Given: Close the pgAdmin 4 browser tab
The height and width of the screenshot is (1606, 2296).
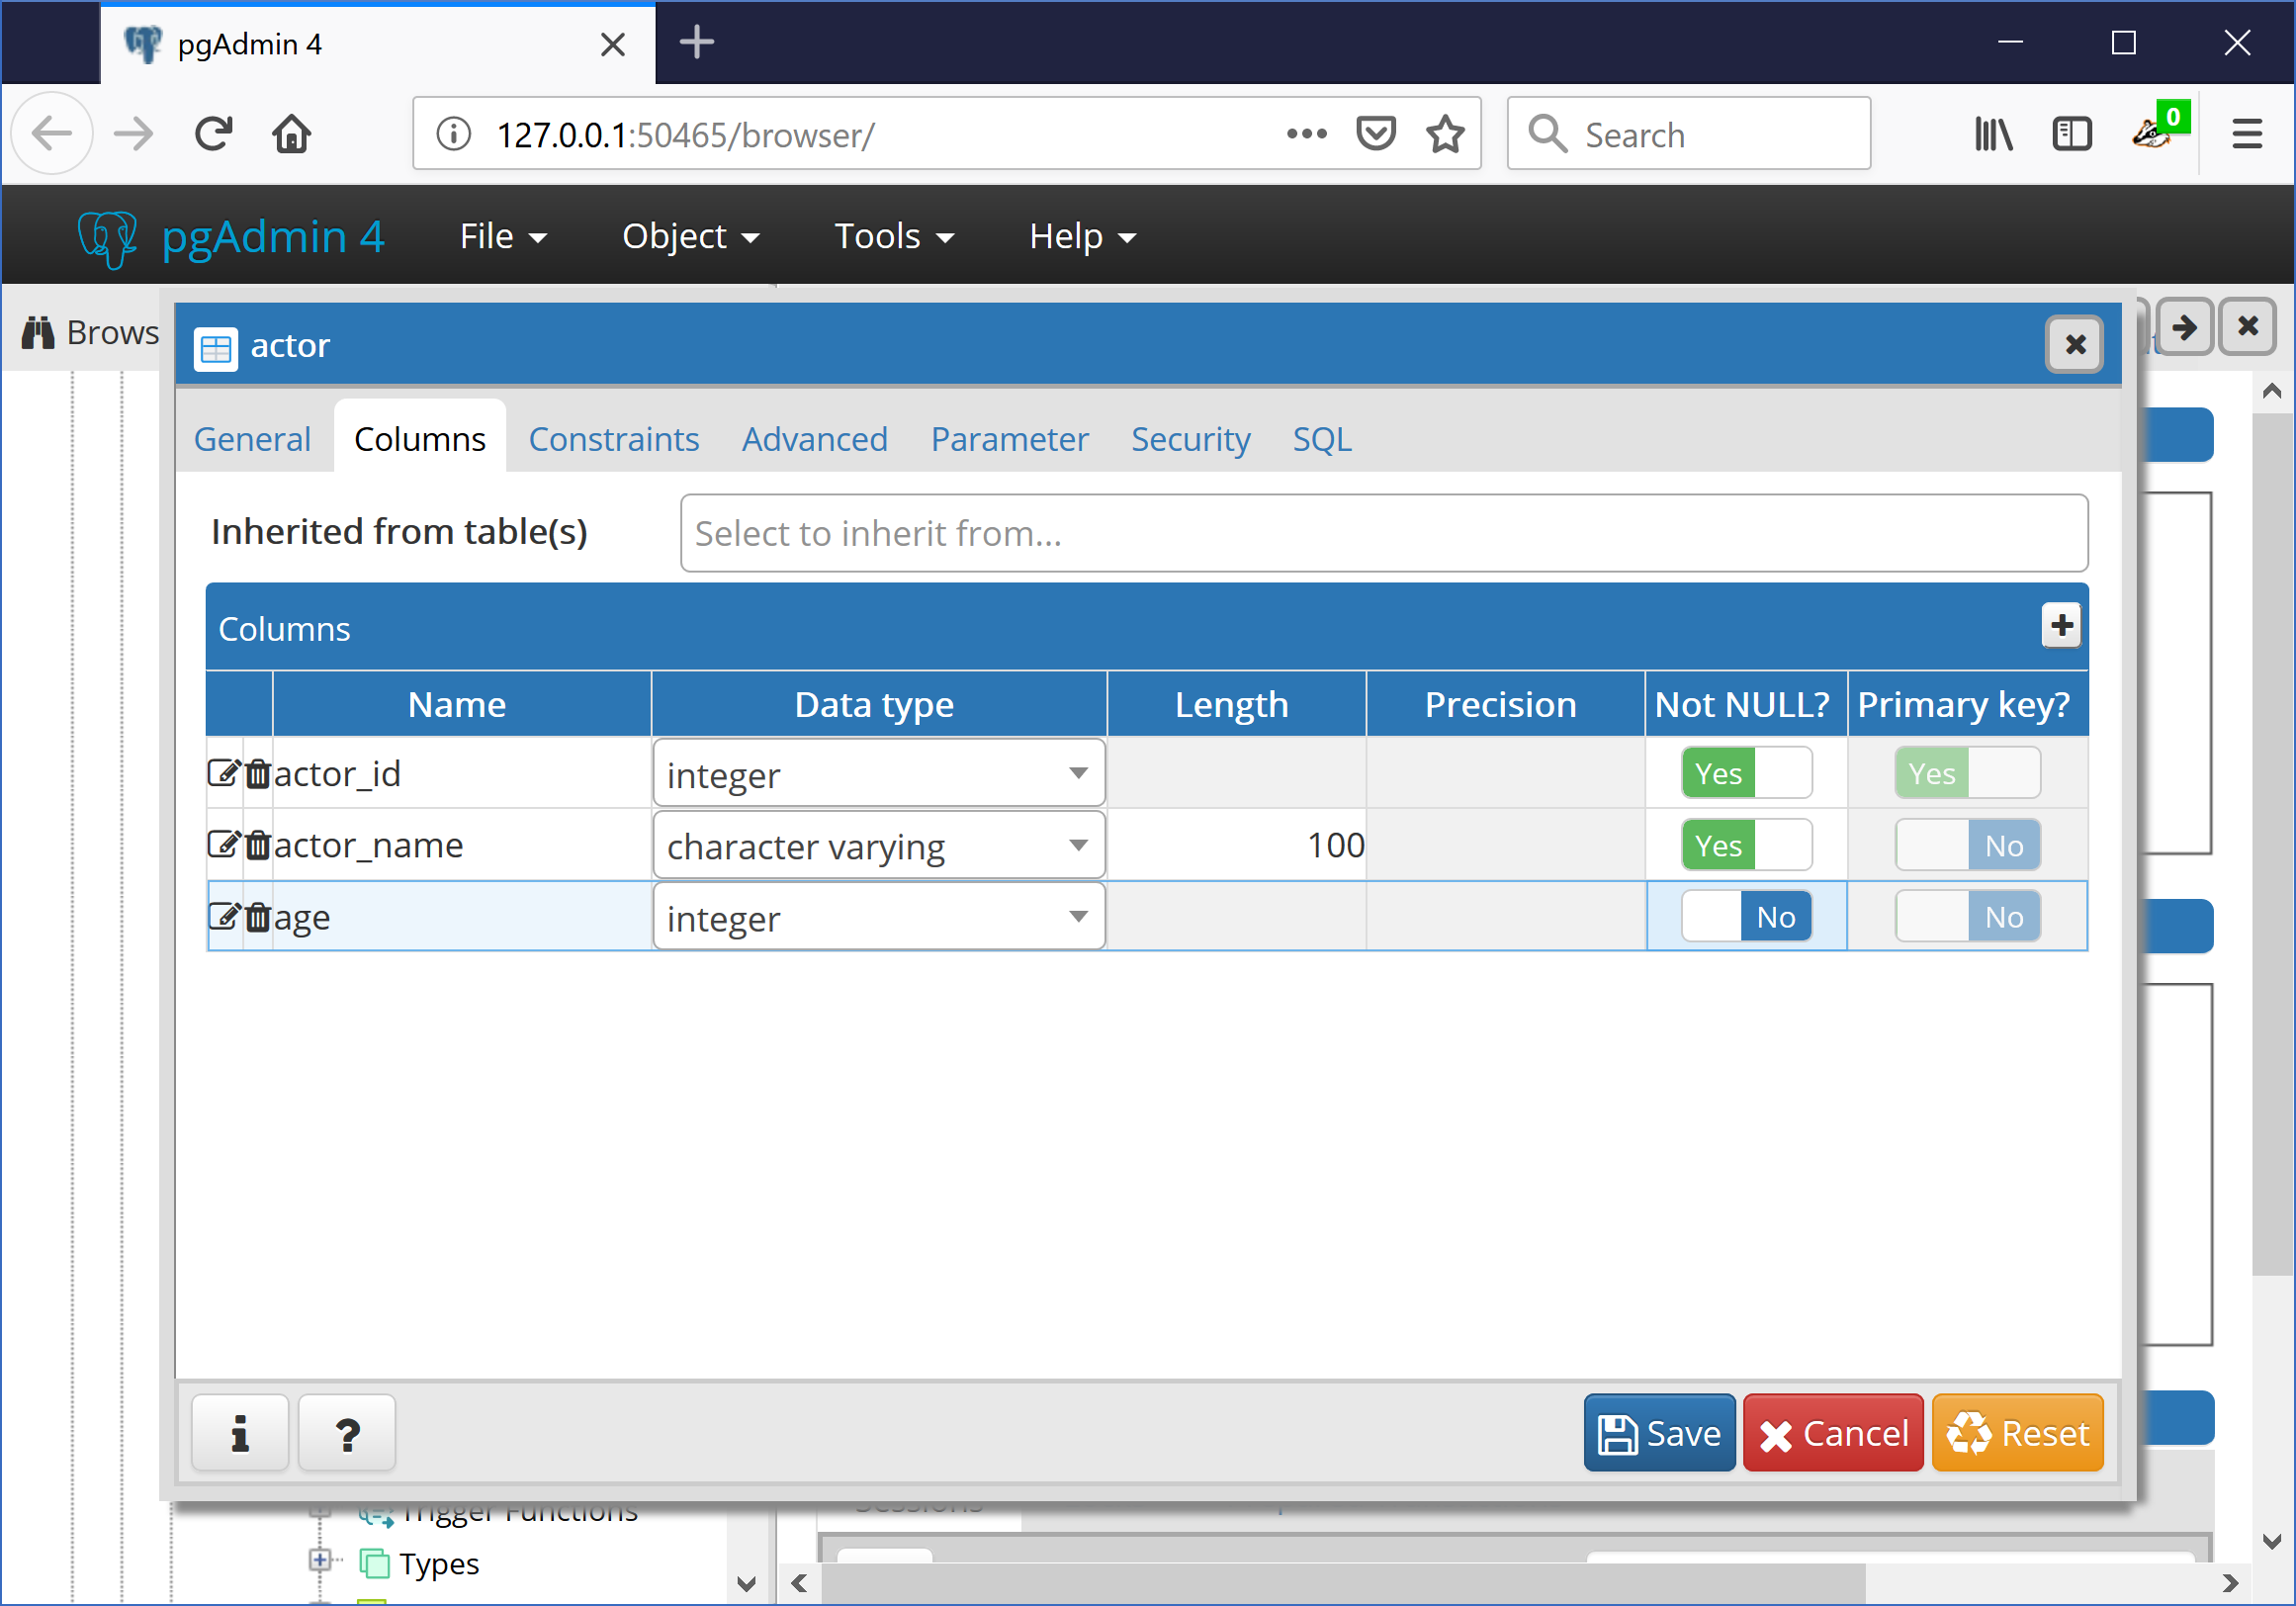Looking at the screenshot, I should (613, 44).
